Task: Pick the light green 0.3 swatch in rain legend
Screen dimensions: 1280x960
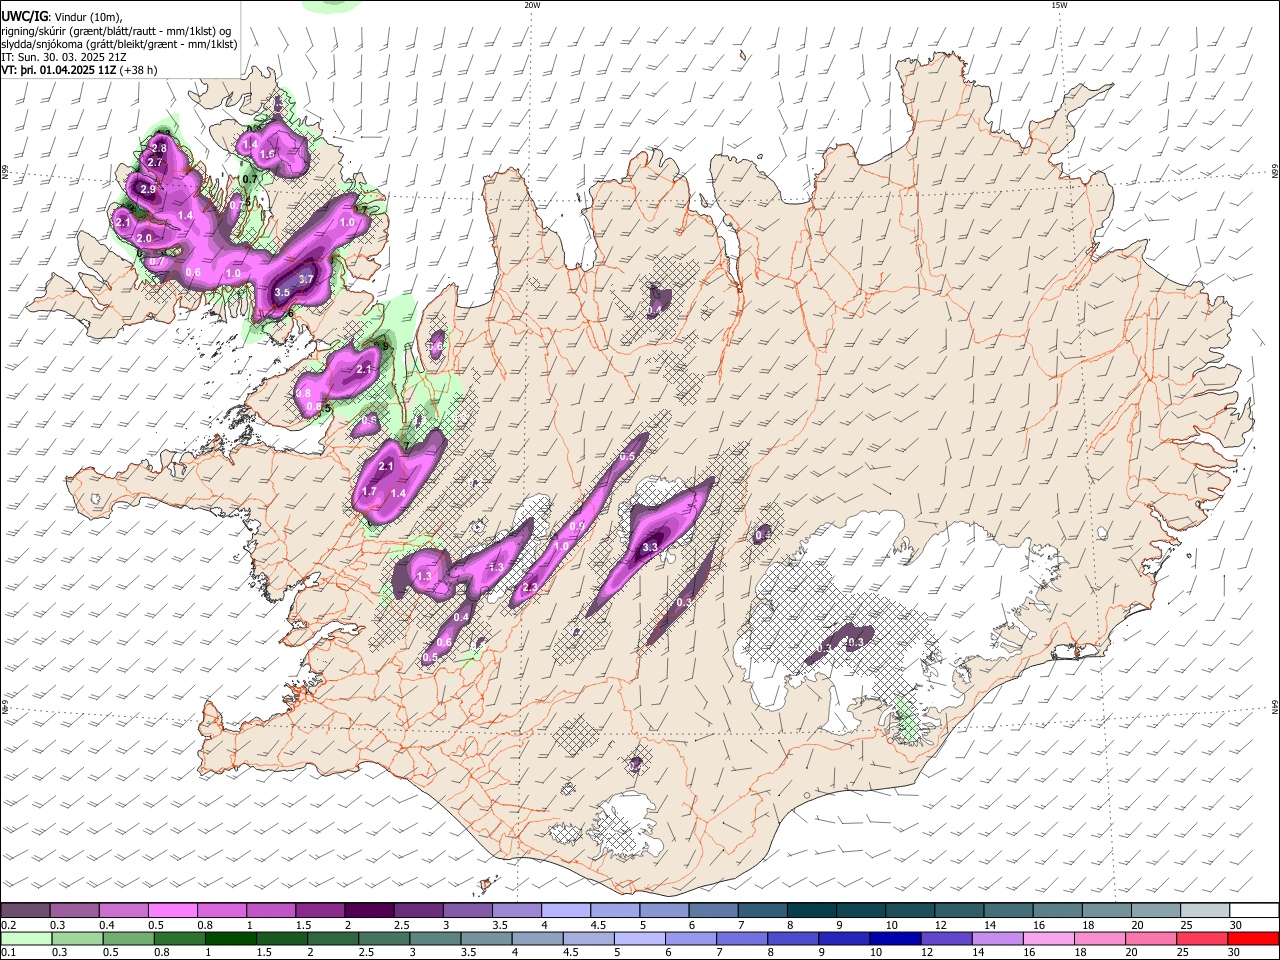Action: pyautogui.click(x=76, y=938)
